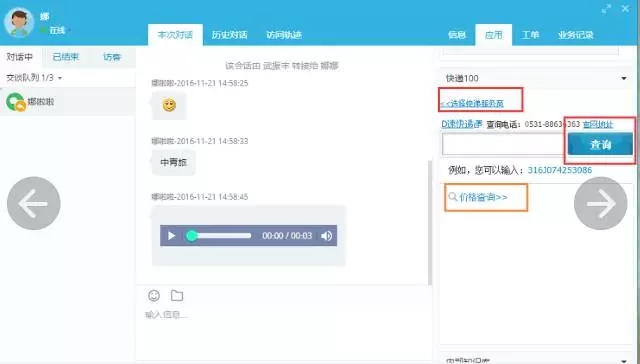This screenshot has width=640, height=364.
Task: Open the 价格查询>> link
Action: 483,198
